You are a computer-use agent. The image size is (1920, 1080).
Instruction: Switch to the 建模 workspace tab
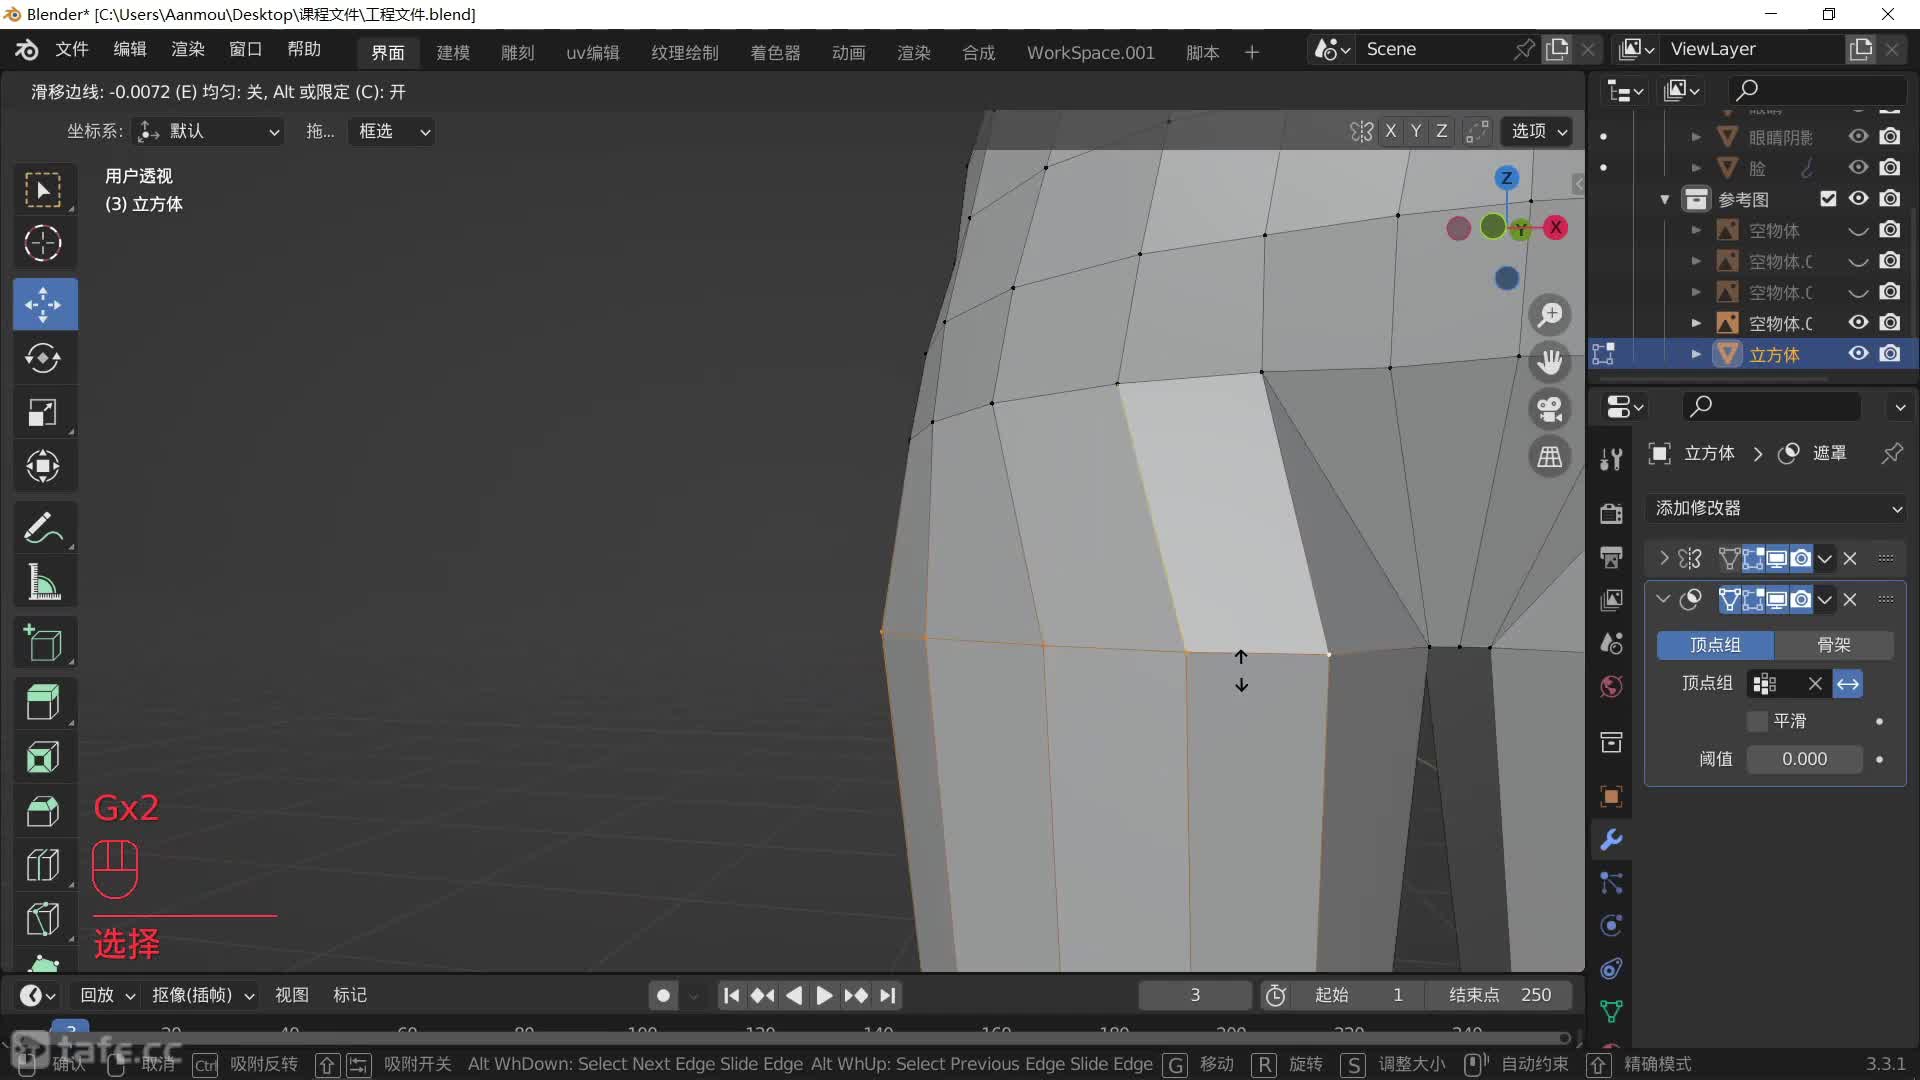pyautogui.click(x=453, y=52)
